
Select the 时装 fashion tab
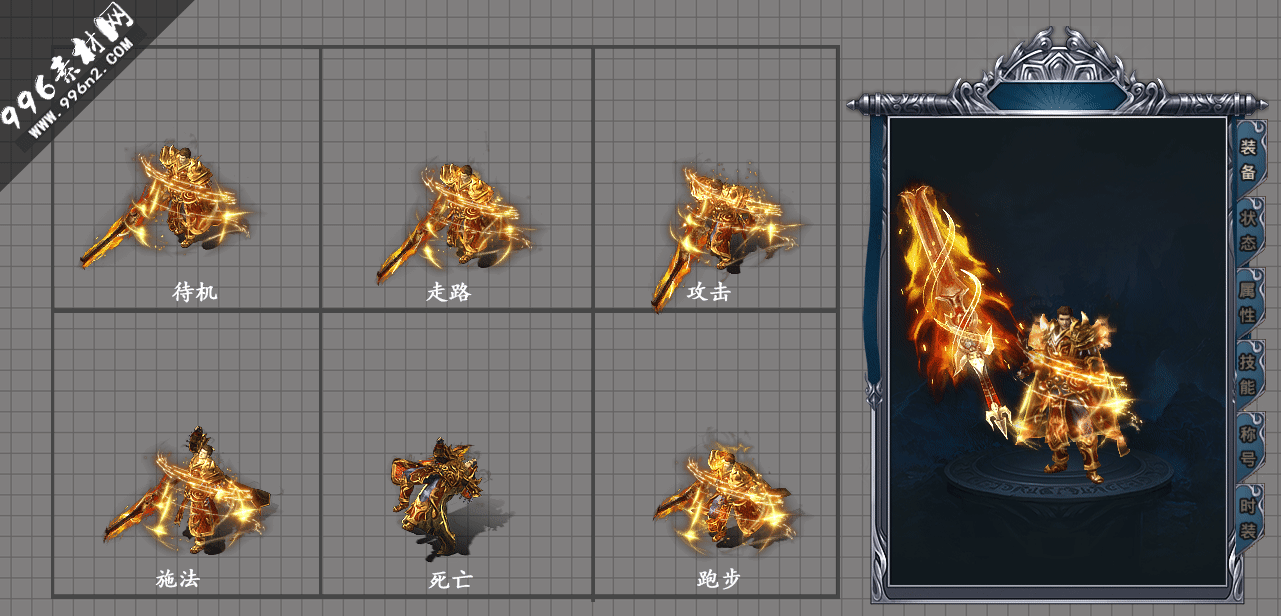click(1249, 517)
